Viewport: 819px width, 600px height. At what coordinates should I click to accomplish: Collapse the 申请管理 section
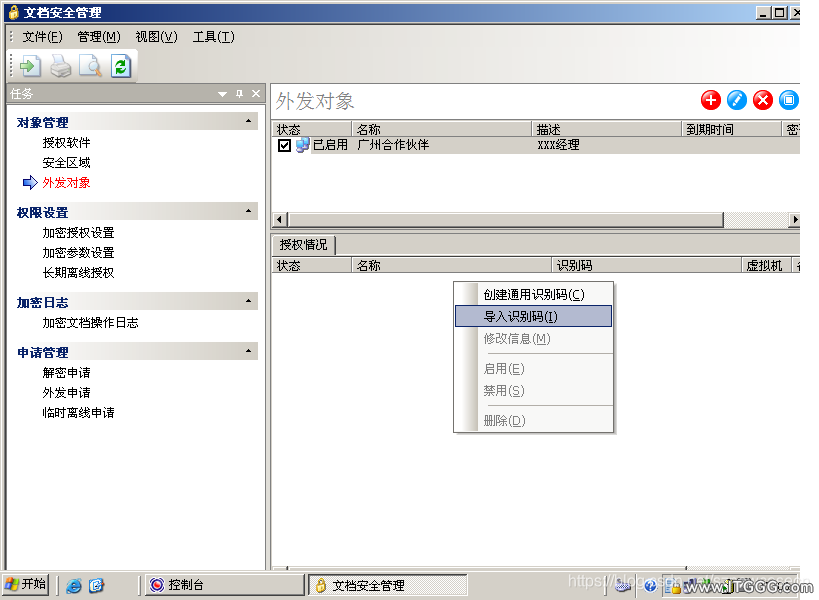coord(248,351)
